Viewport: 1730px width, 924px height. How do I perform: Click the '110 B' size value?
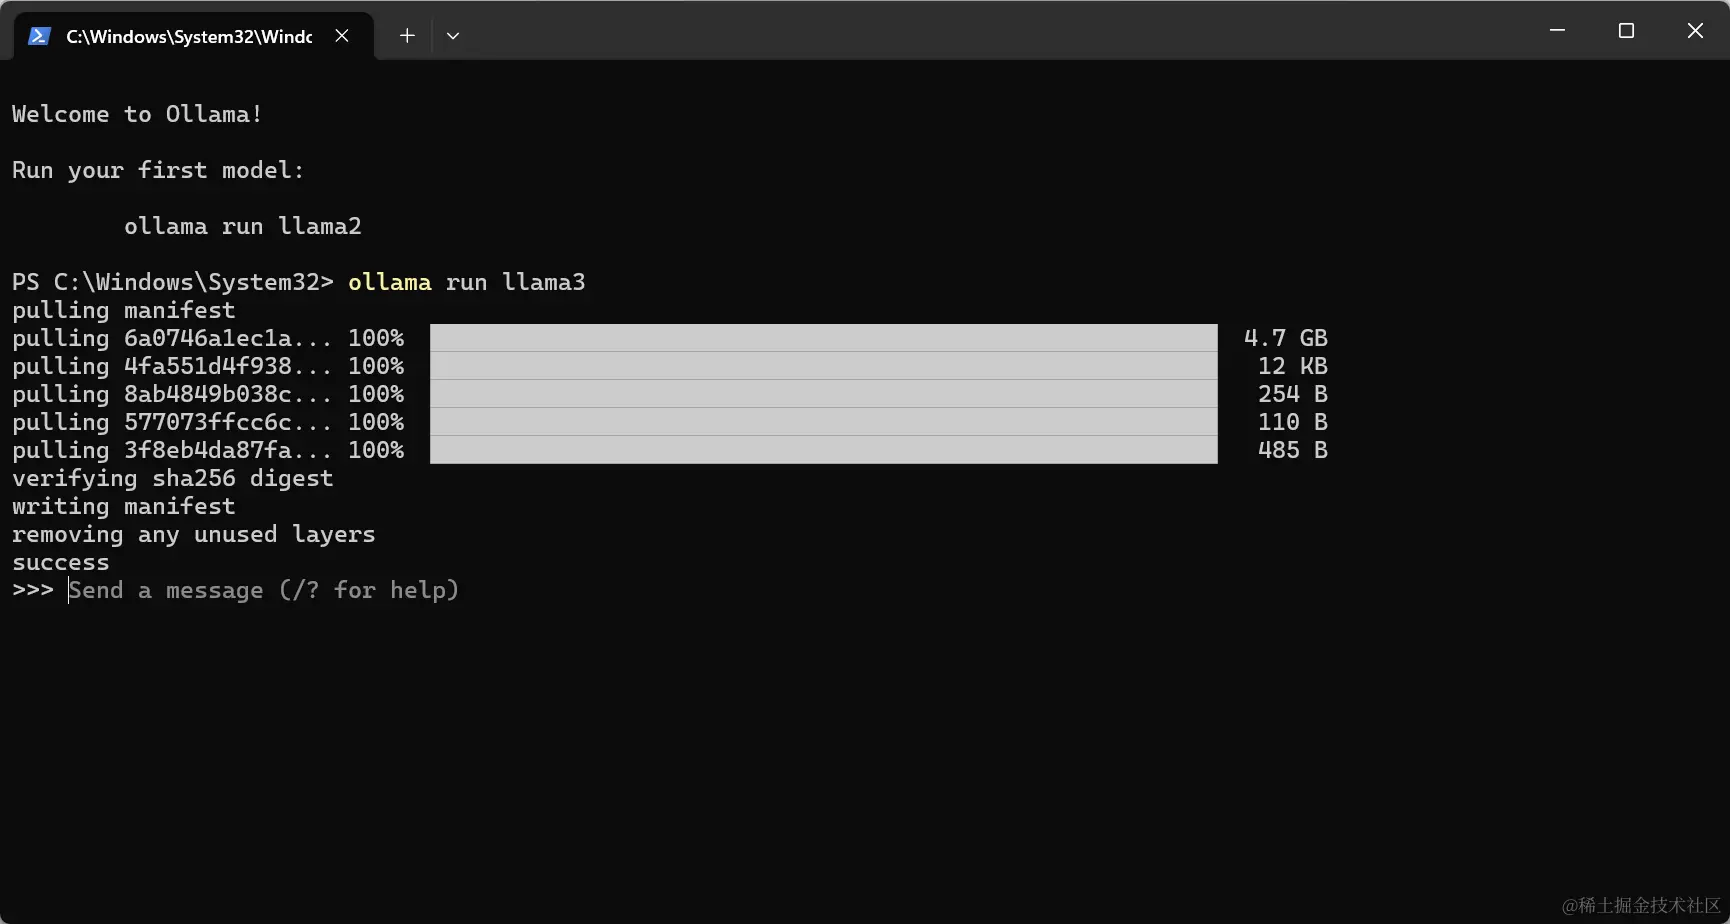click(1293, 422)
